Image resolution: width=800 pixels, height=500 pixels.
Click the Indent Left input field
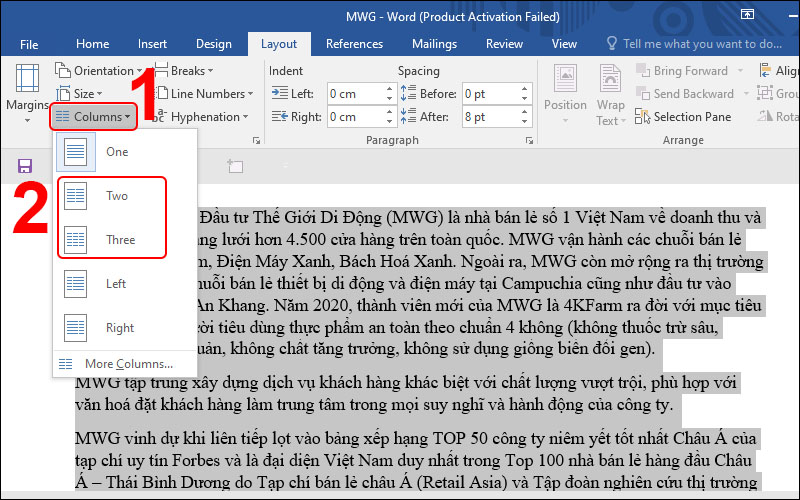pyautogui.click(x=356, y=94)
